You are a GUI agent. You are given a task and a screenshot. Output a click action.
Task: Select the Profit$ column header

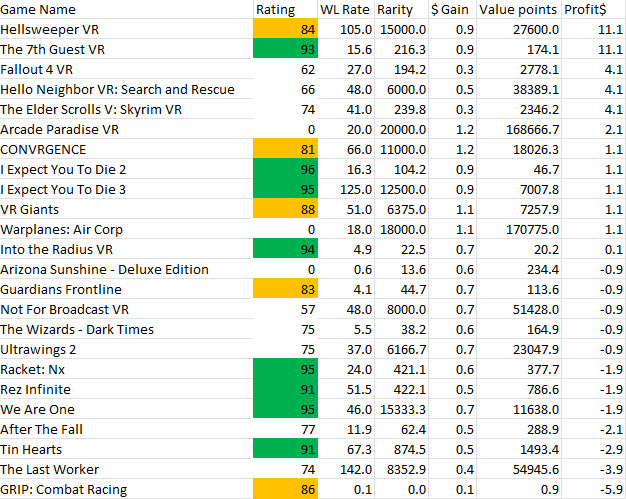click(x=594, y=9)
